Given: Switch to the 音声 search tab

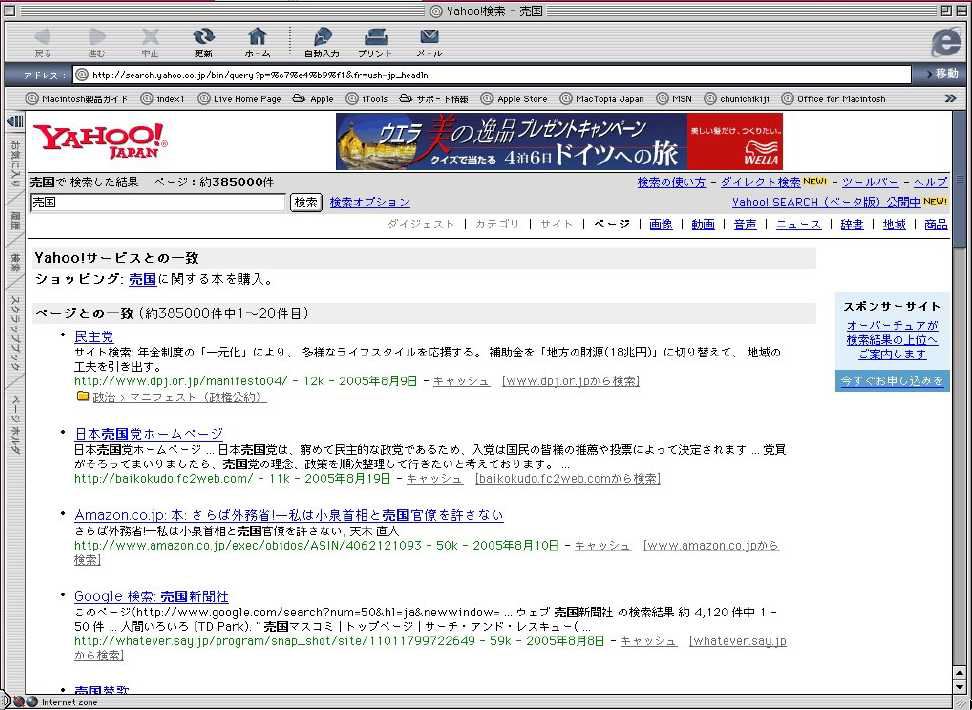Looking at the screenshot, I should point(745,224).
